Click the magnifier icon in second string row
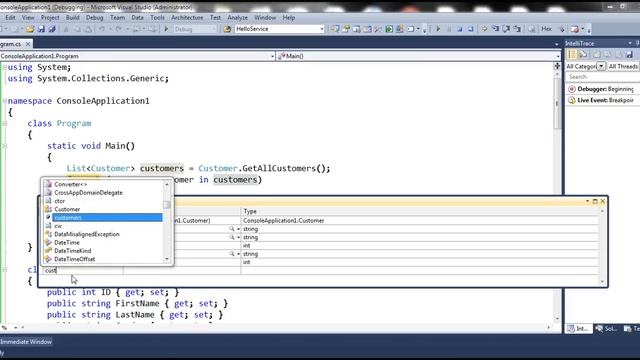Screen dimensions: 640x360 (231, 237)
